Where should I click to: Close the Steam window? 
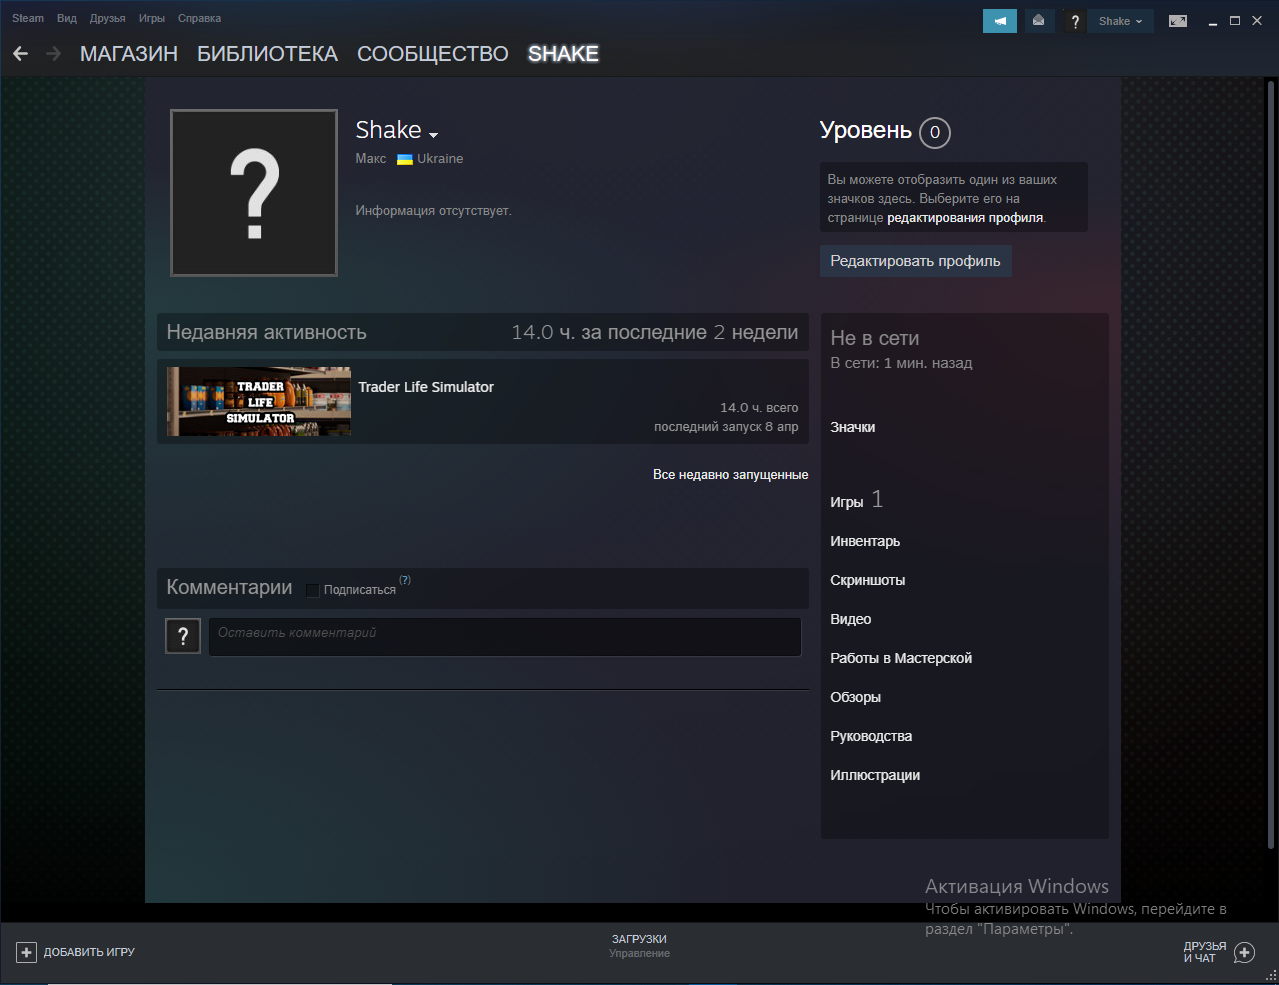tap(1258, 21)
